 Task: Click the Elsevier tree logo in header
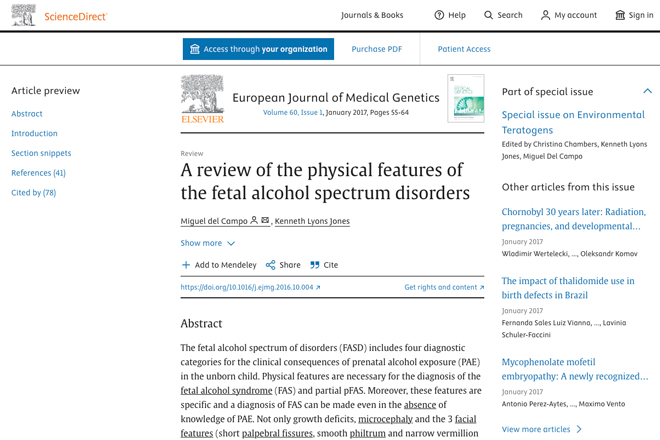pyautogui.click(x=24, y=15)
